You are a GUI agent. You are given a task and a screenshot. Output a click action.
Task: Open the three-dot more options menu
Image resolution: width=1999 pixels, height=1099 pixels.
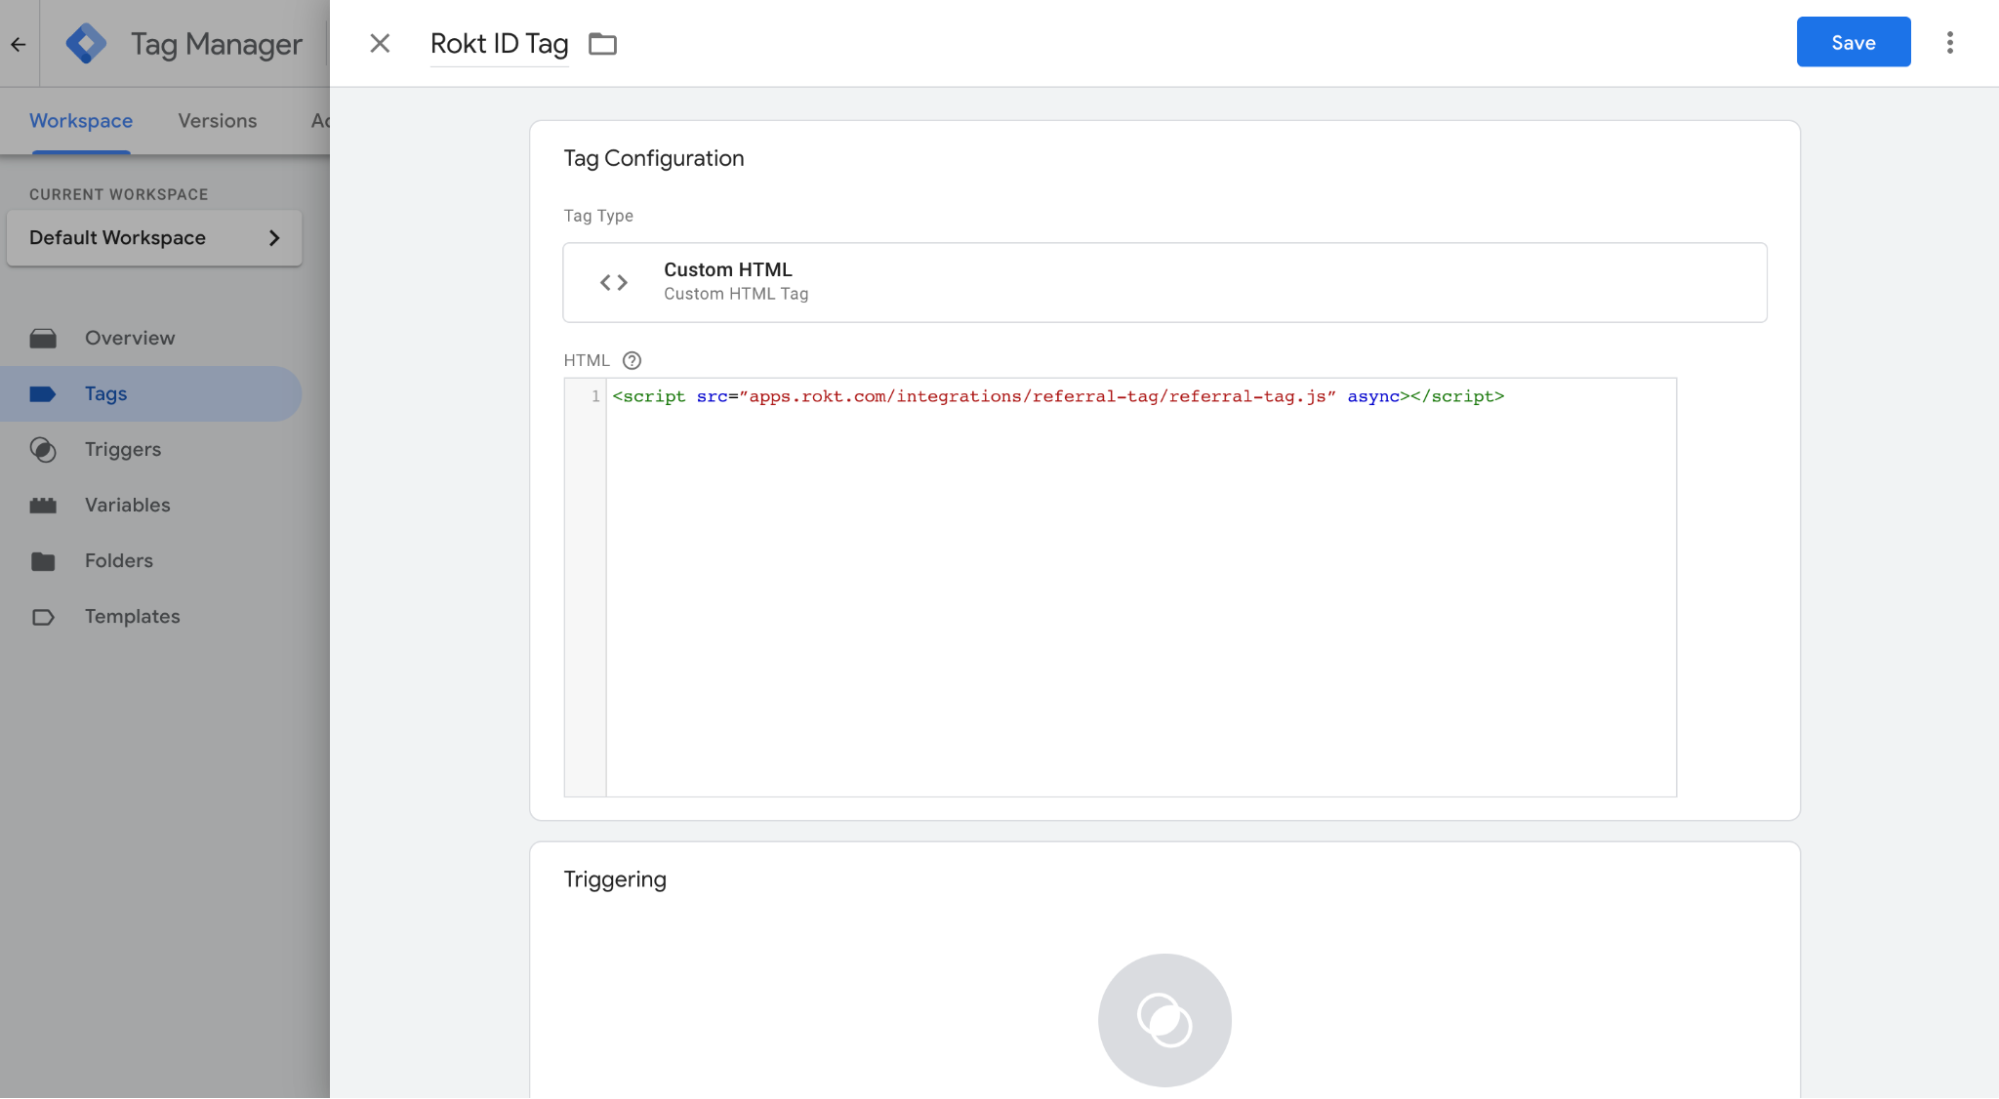(1949, 42)
